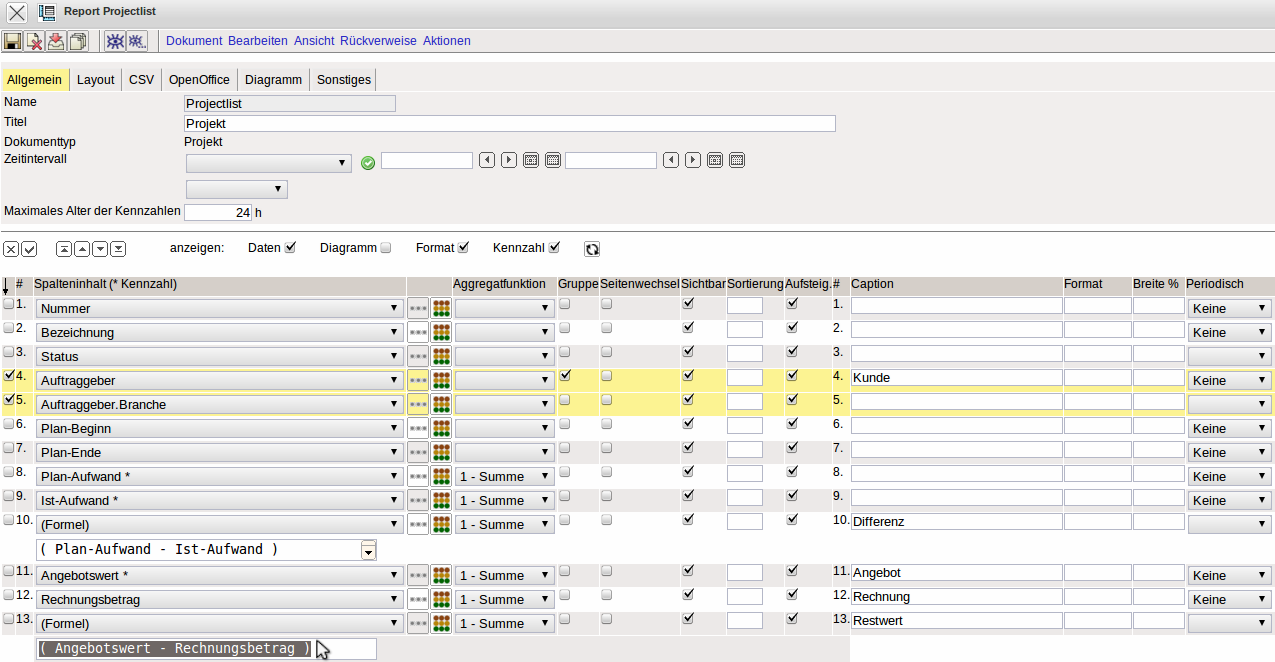Uncheck the Gruppe checkbox for Auftraggeber row
1275x662 pixels.
click(566, 376)
